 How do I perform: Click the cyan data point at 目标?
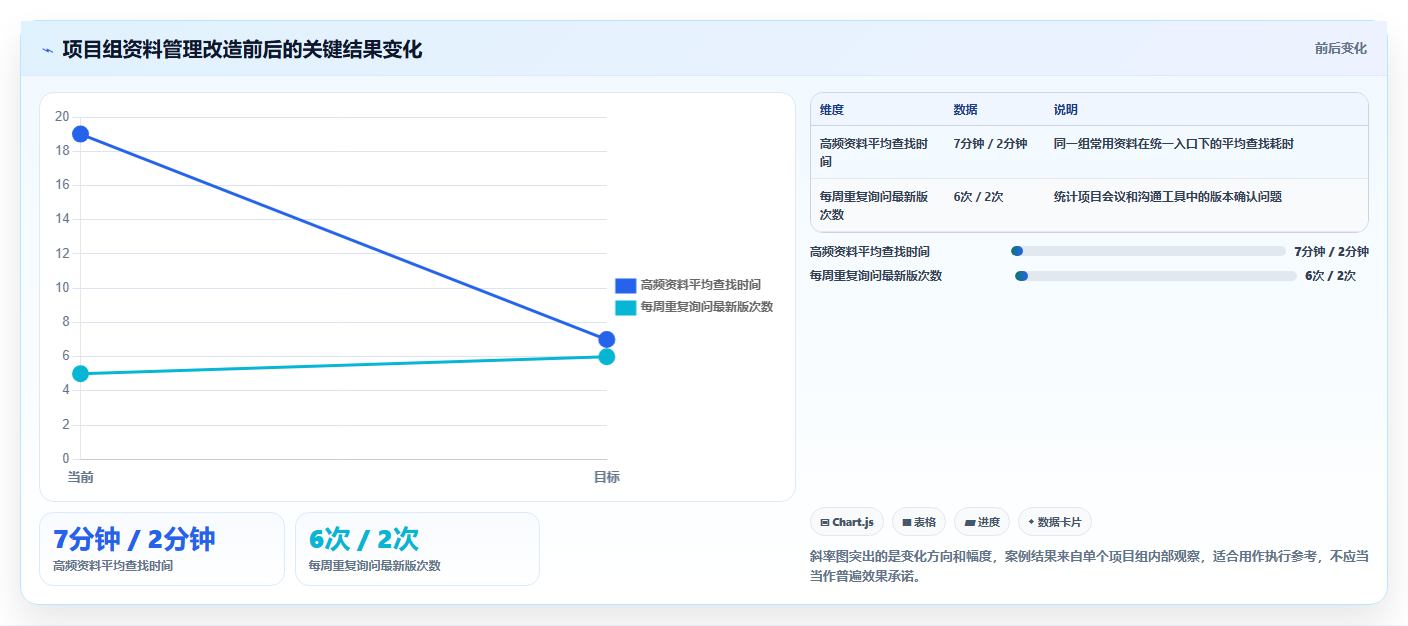pyautogui.click(x=606, y=357)
